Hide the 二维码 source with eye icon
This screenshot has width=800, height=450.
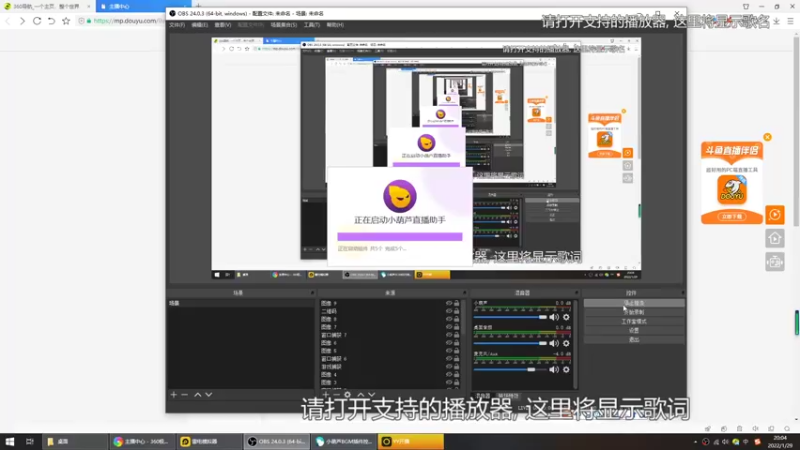449,311
